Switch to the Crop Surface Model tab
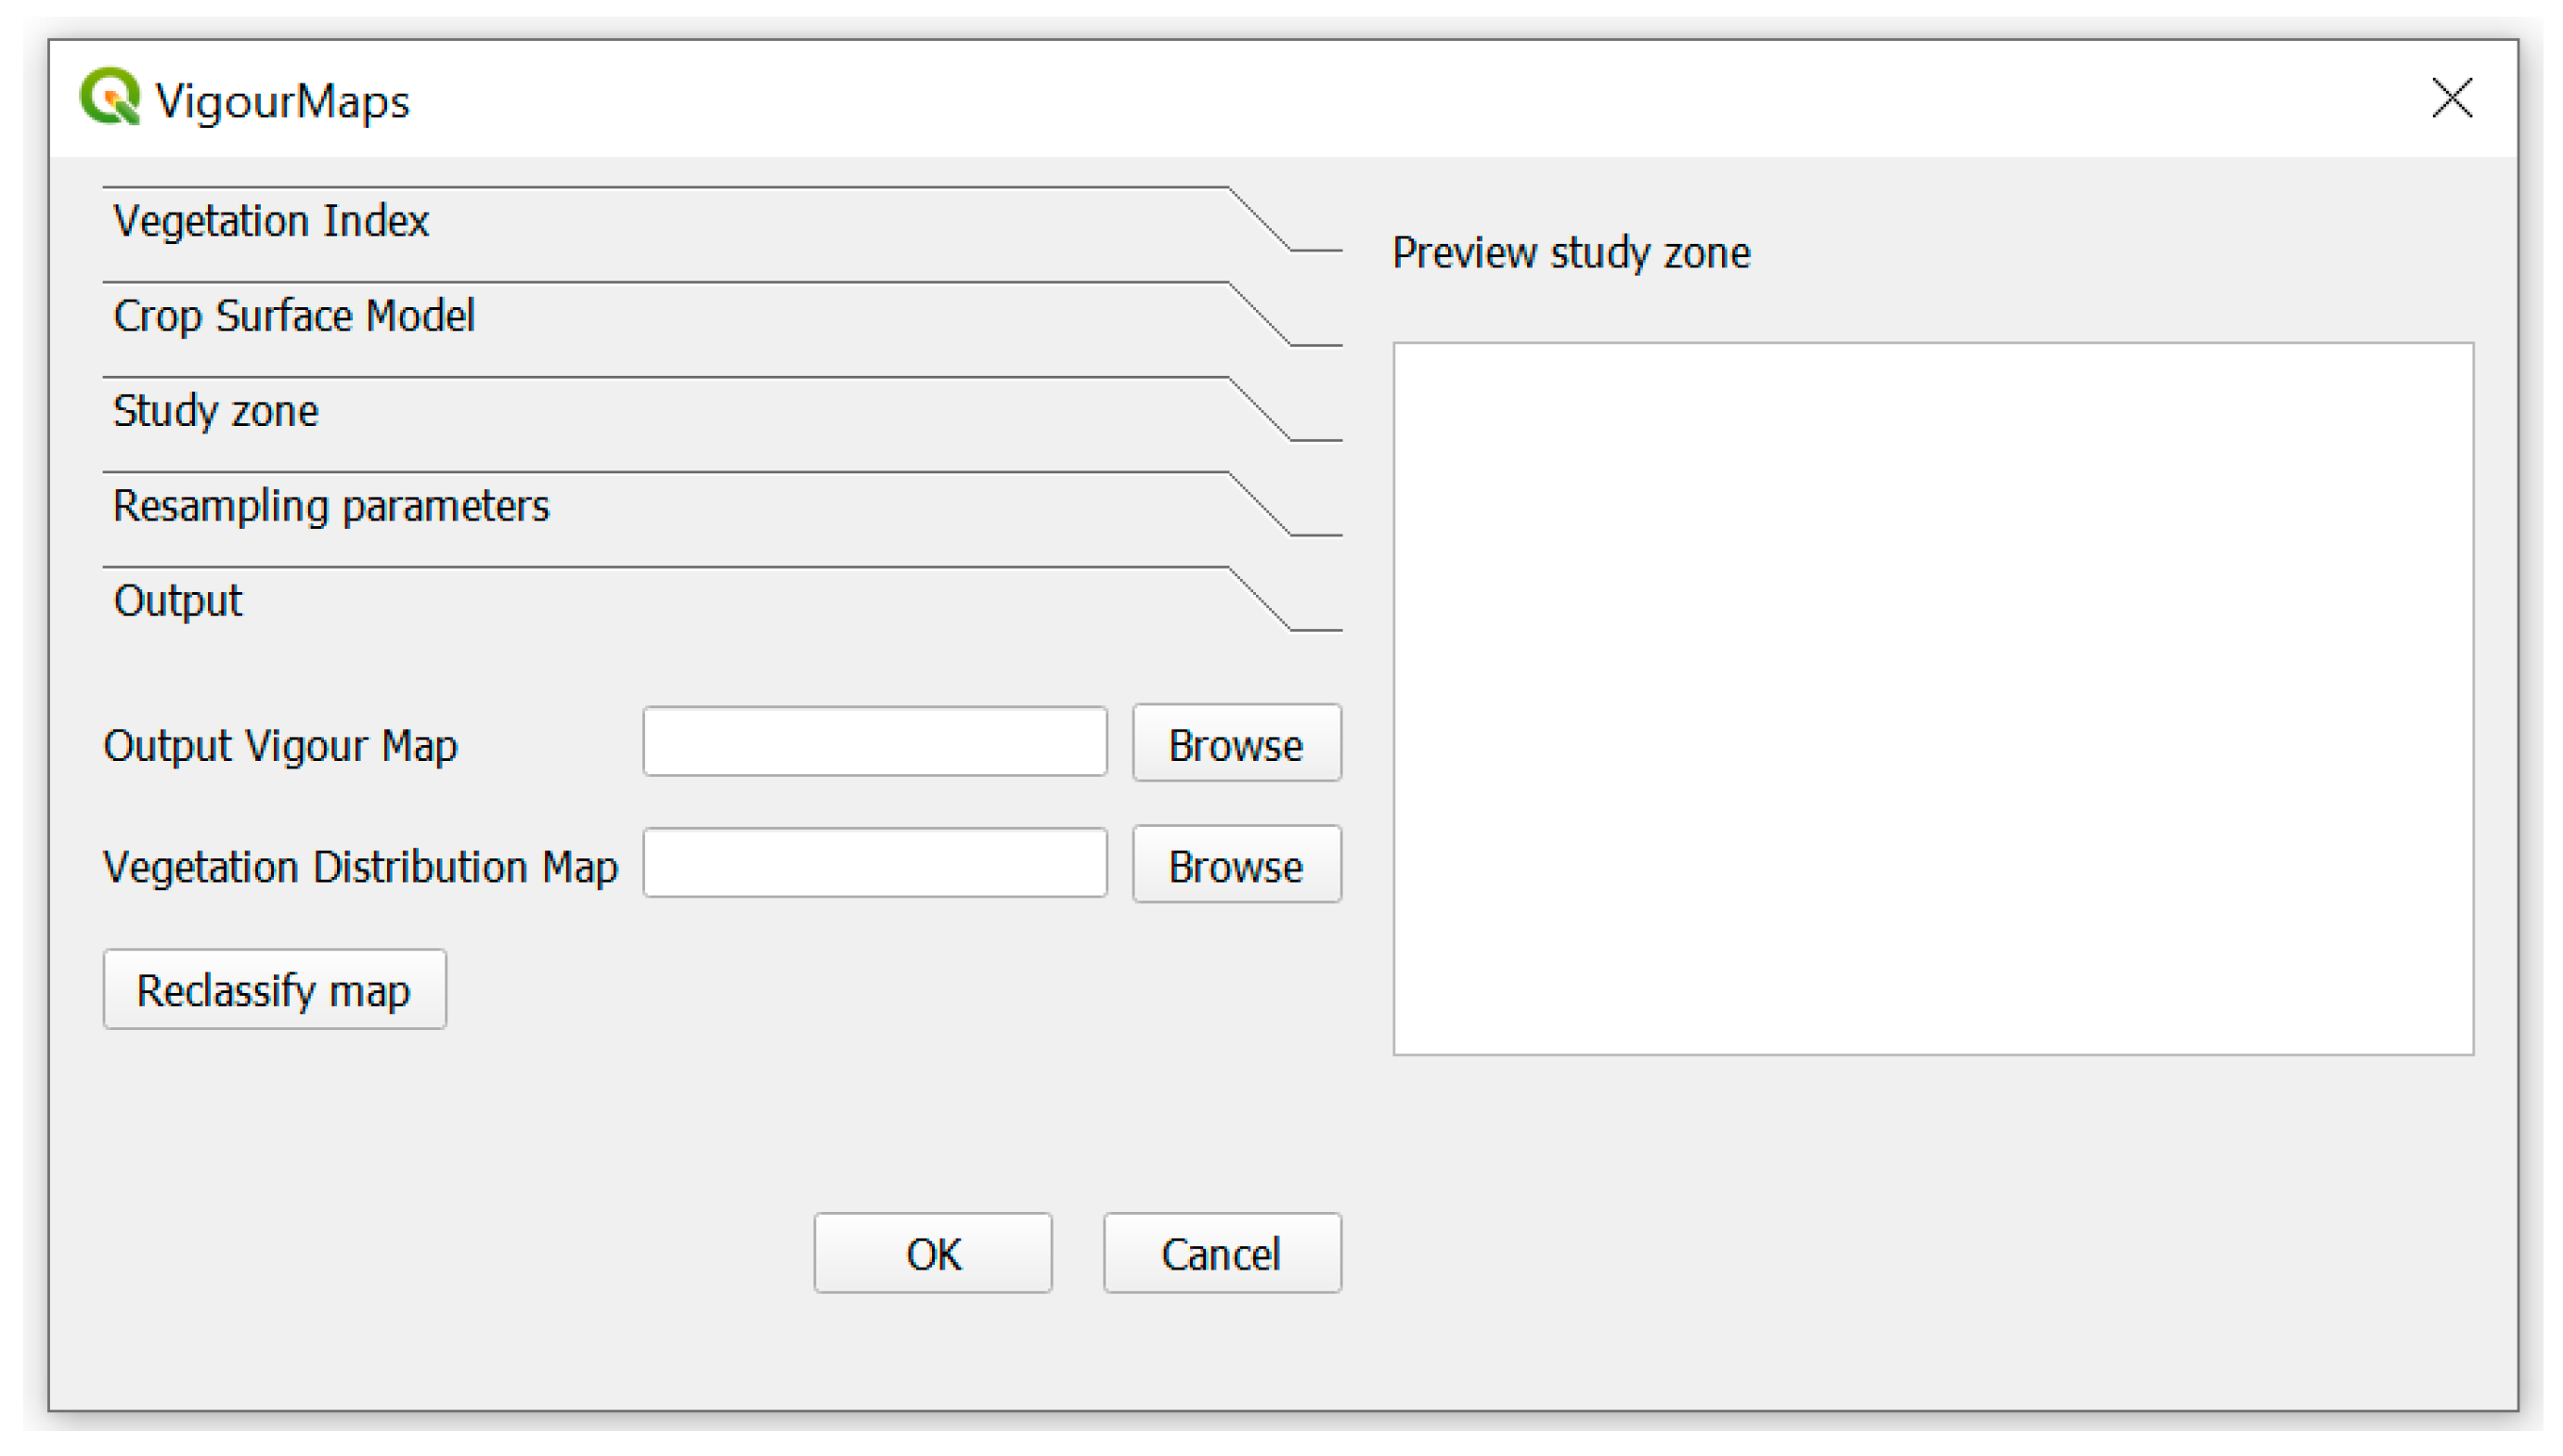This screenshot has height=1456, width=2563. [x=293, y=316]
